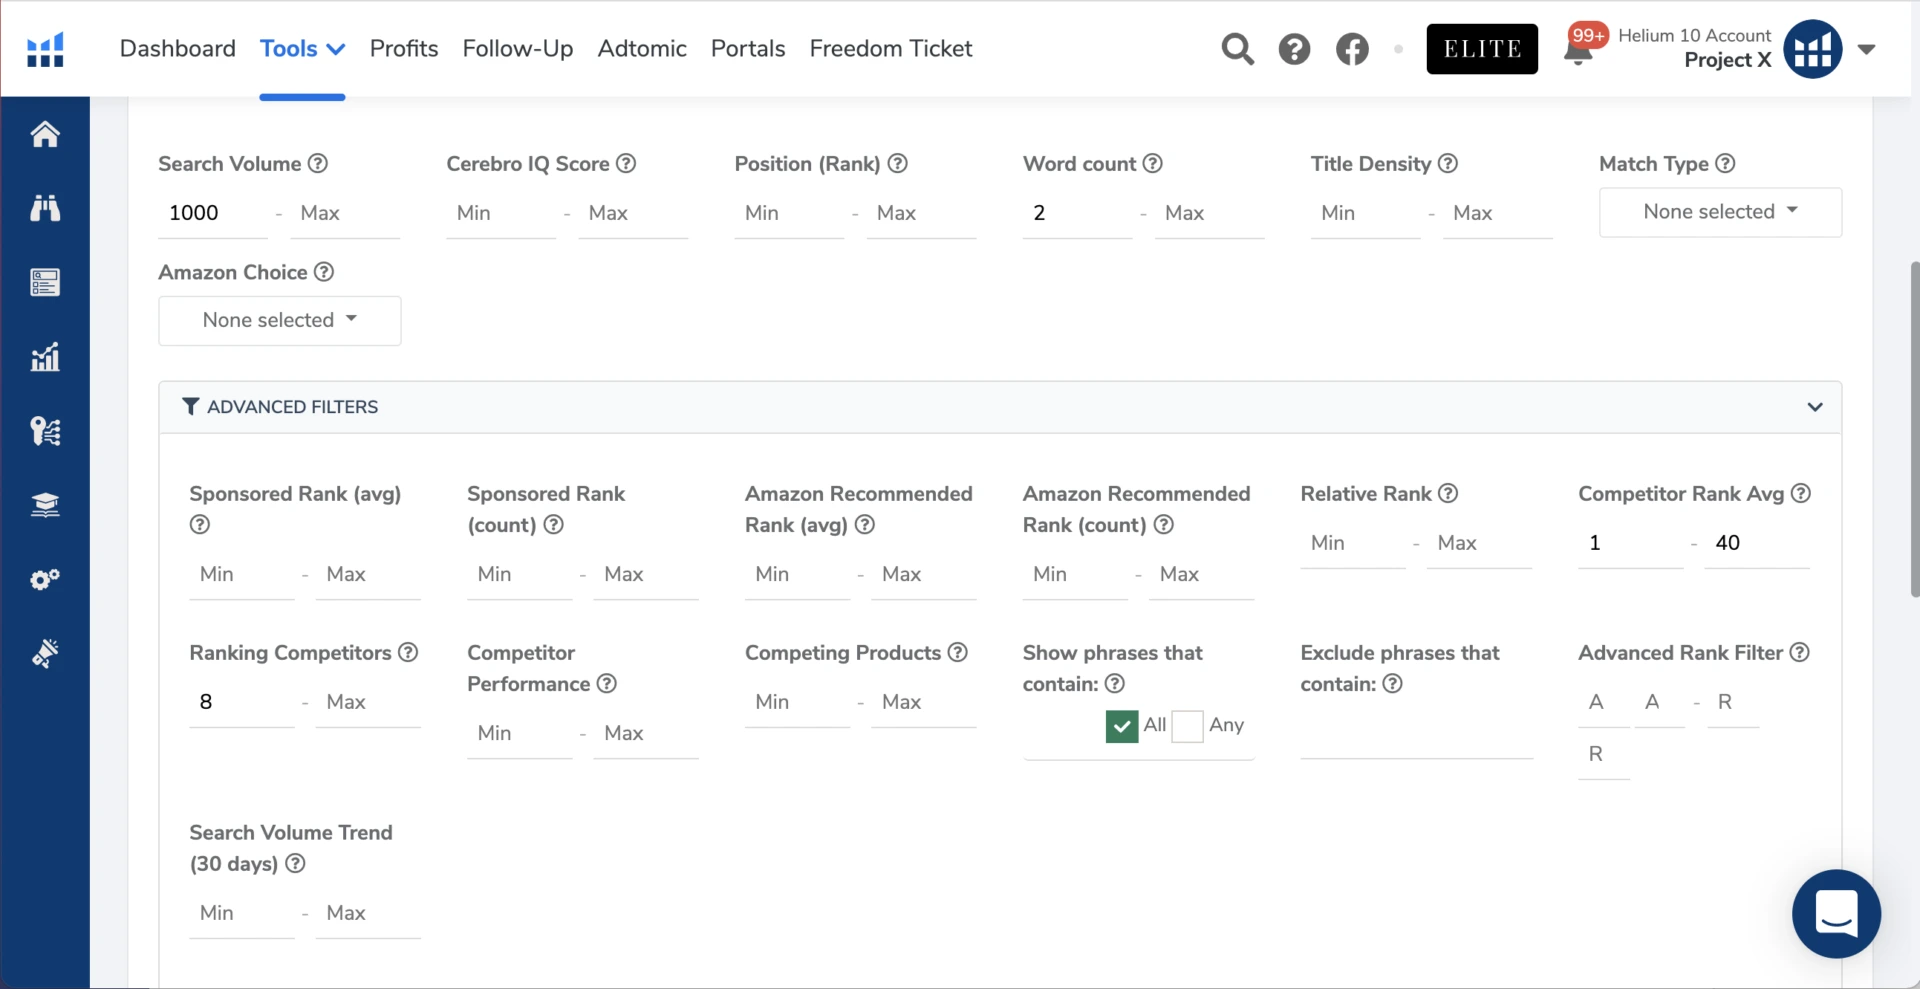Screen dimensions: 1920x989
Task: Open the Tools menu
Action: coord(302,48)
